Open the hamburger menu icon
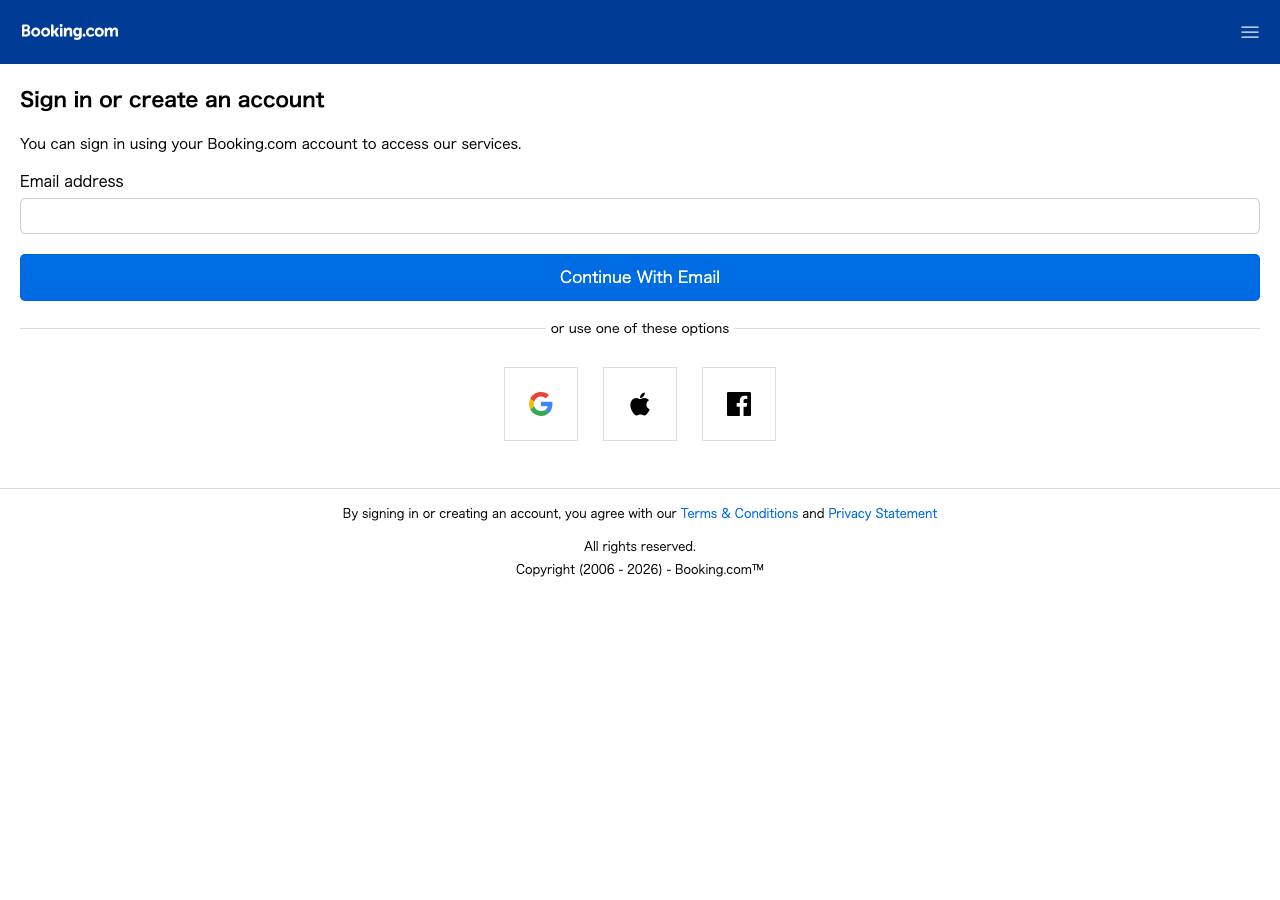Screen dimensions: 1280x900 [1249, 32]
